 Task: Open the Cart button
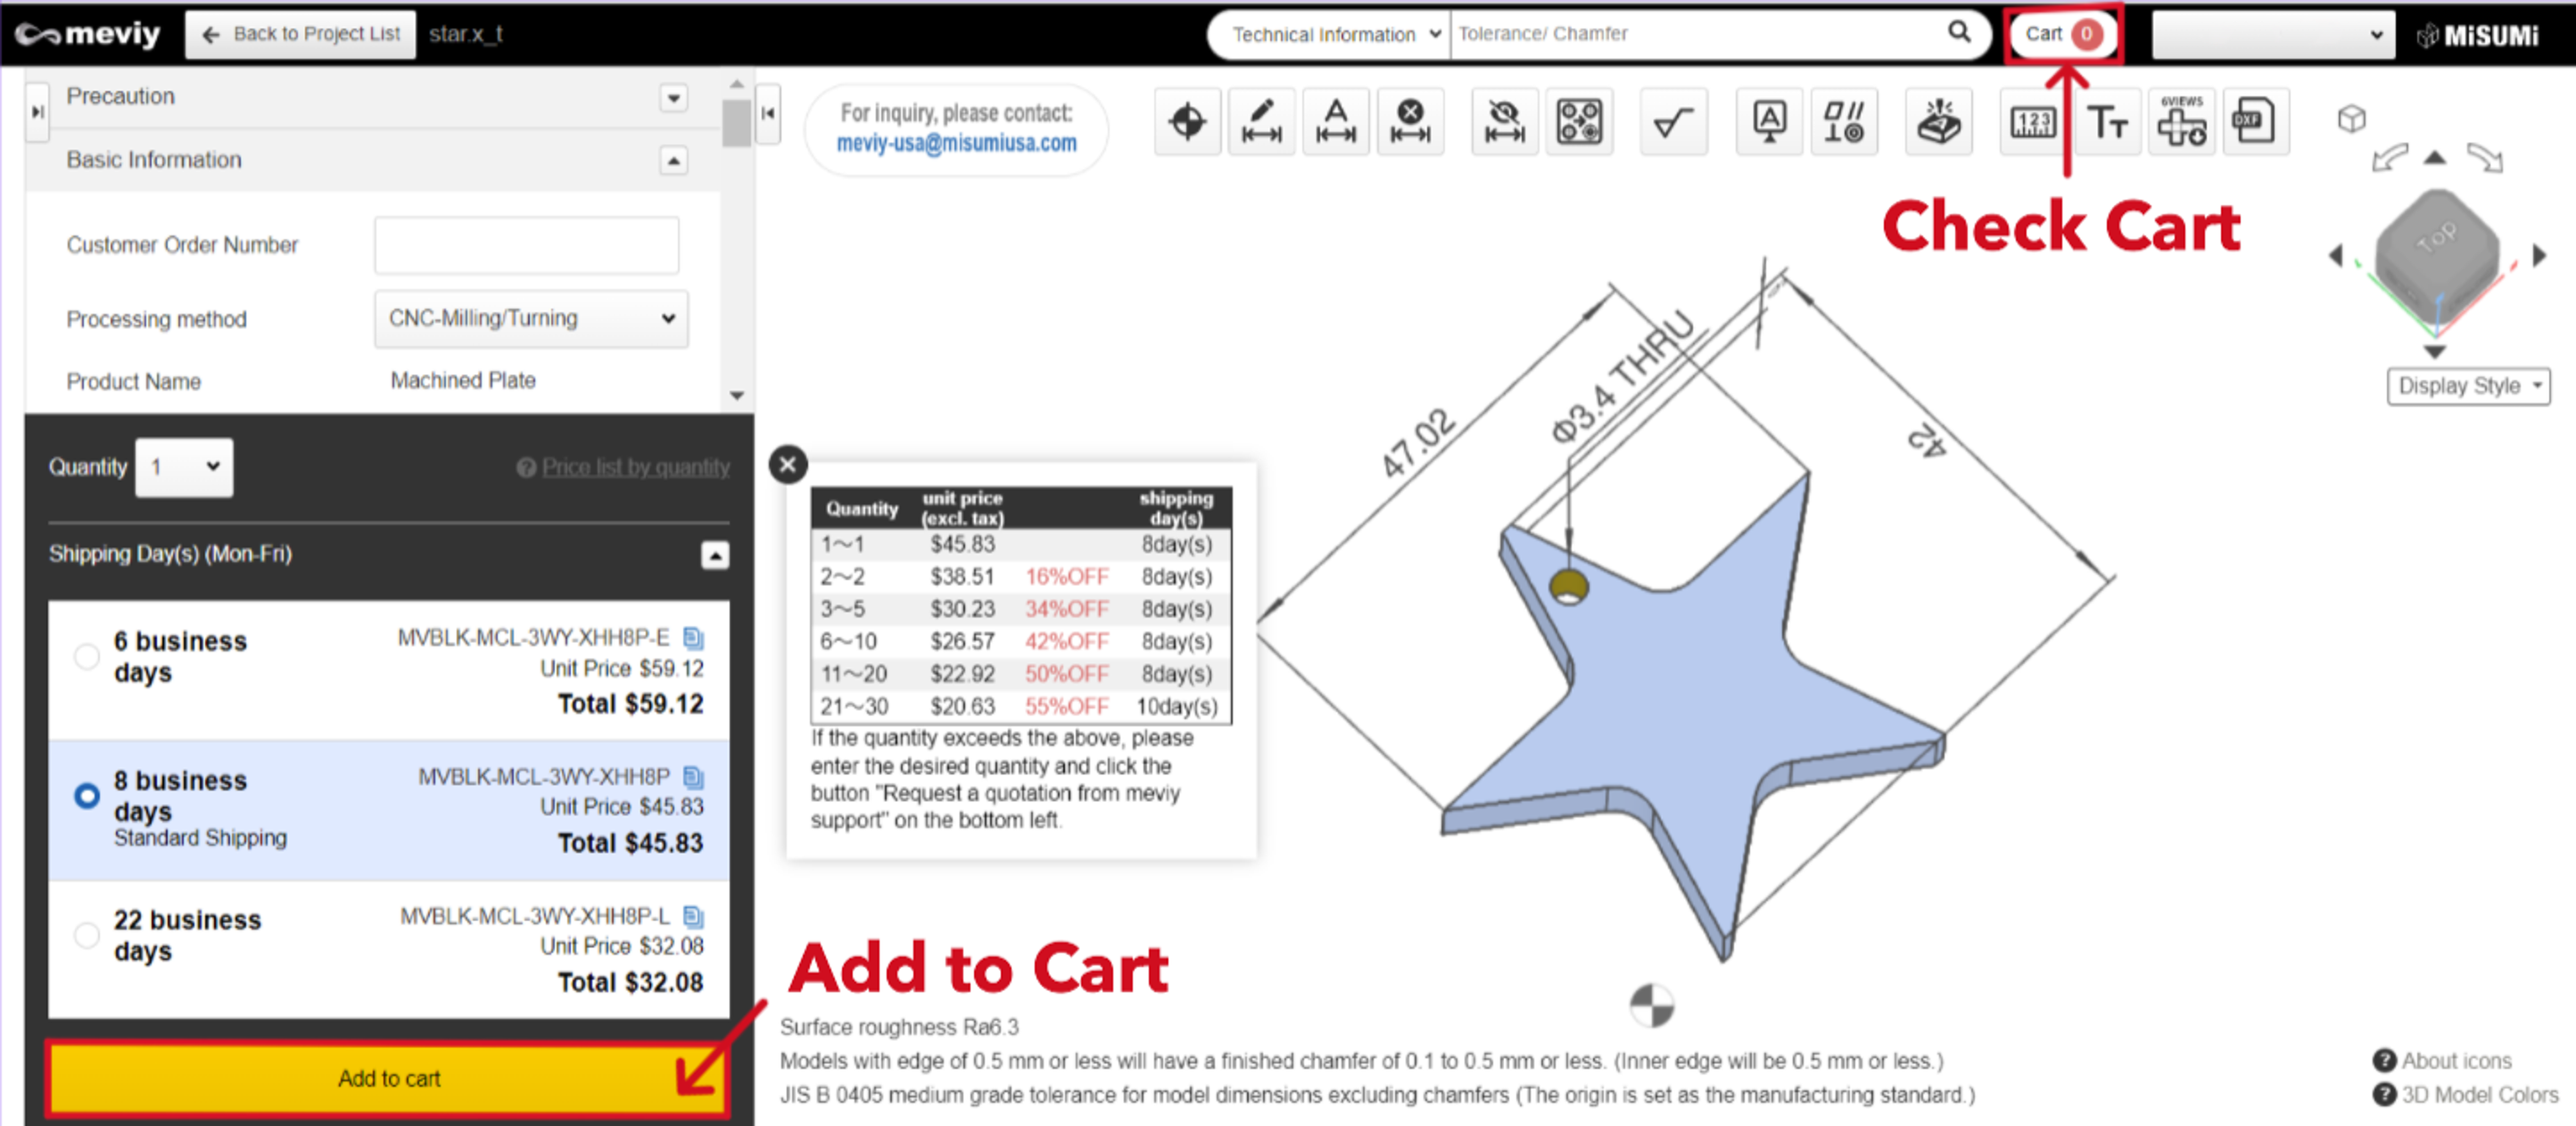tap(2062, 34)
